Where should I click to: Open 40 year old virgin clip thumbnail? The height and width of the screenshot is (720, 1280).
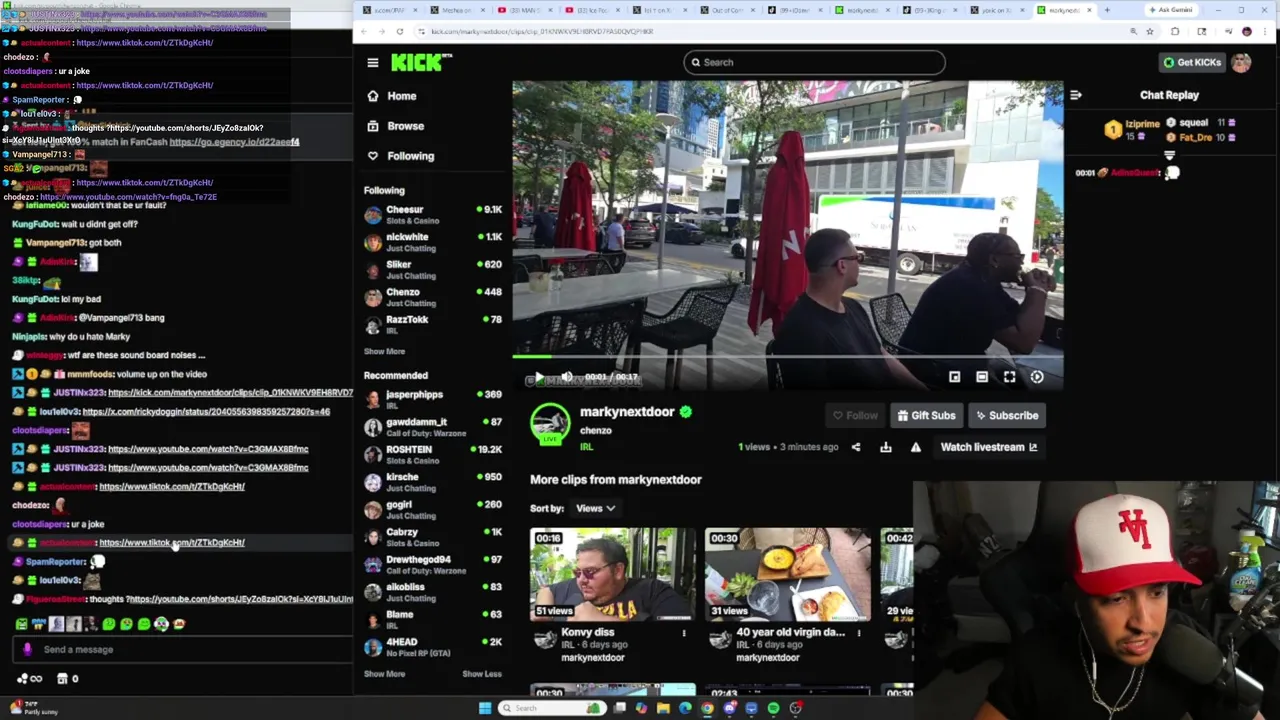787,575
